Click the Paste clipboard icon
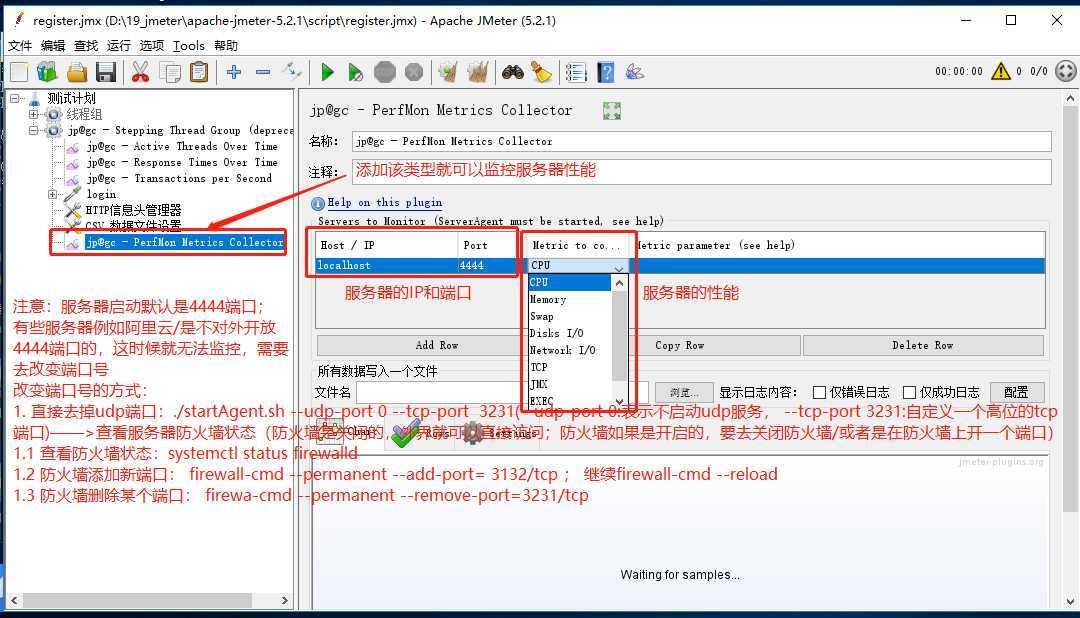Image resolution: width=1080 pixels, height=618 pixels. 199,72
